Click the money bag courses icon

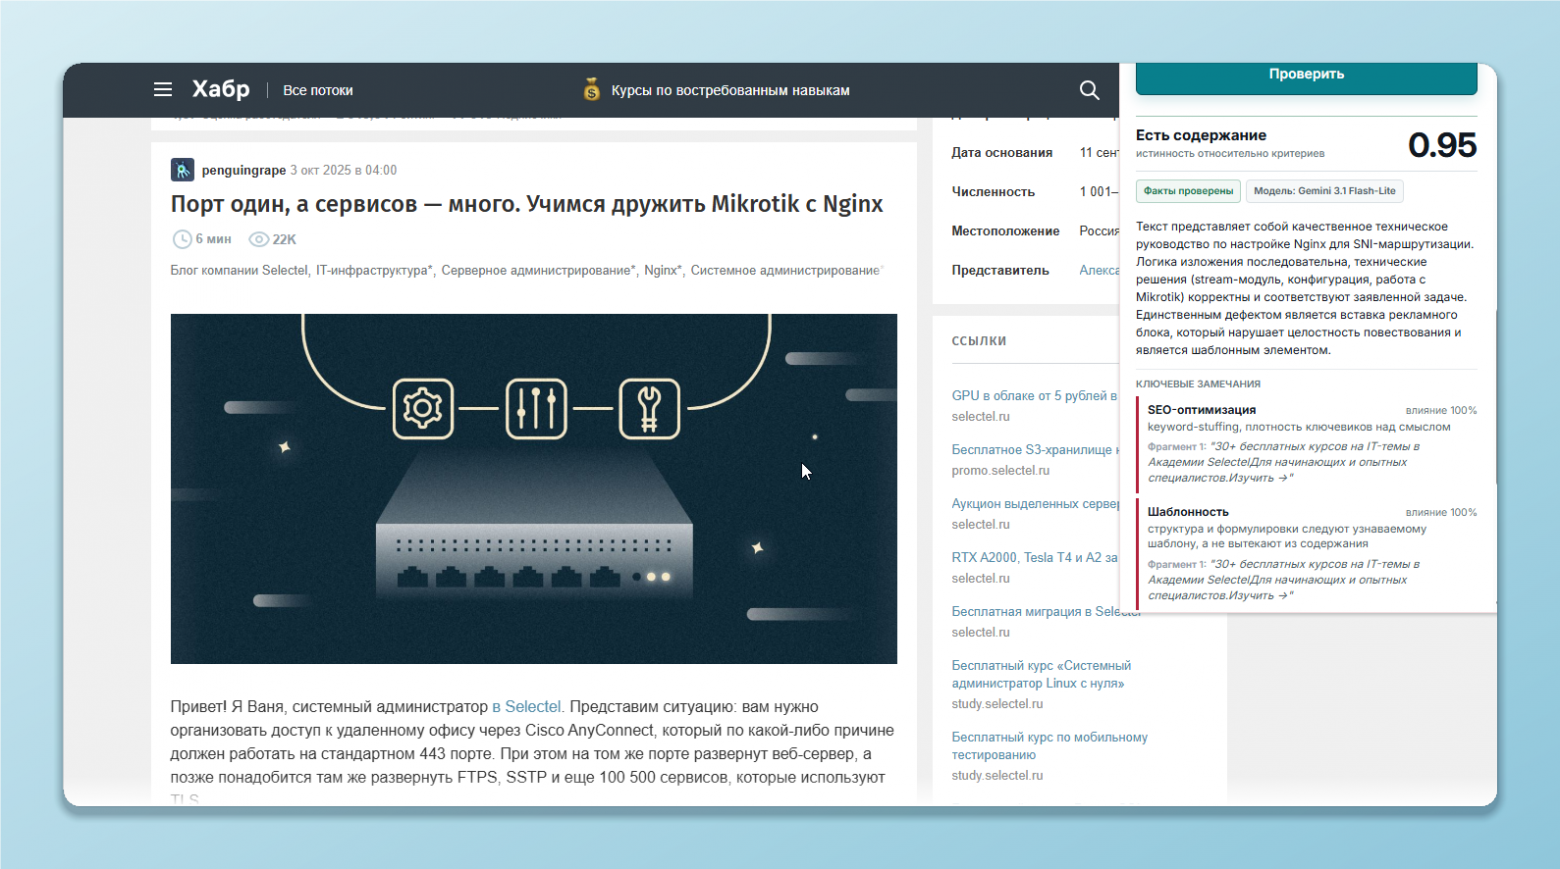point(592,90)
